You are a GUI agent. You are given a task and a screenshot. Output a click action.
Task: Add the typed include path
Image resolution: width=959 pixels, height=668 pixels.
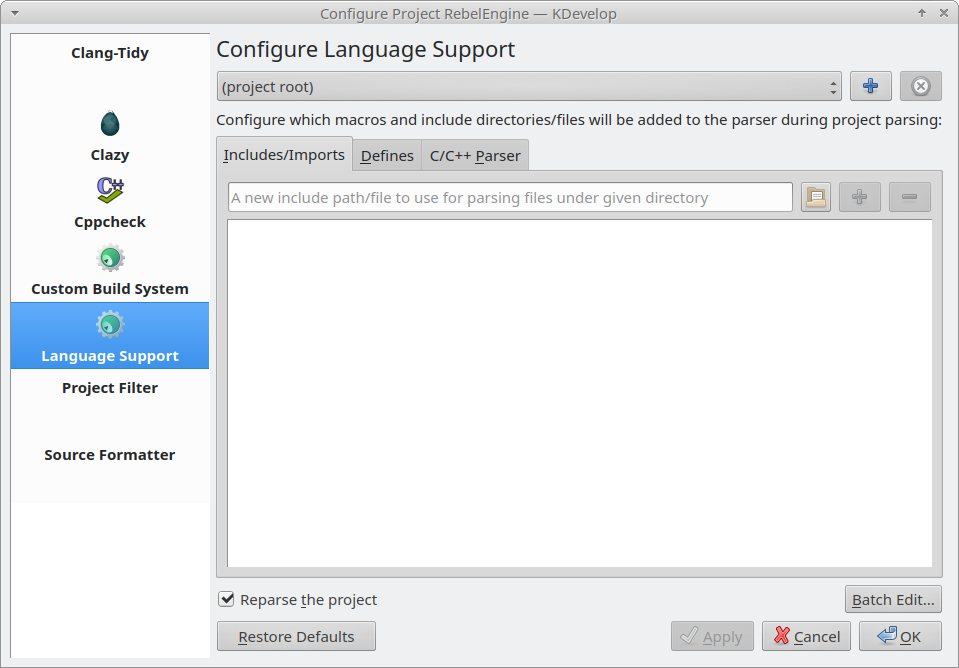pyautogui.click(x=859, y=197)
